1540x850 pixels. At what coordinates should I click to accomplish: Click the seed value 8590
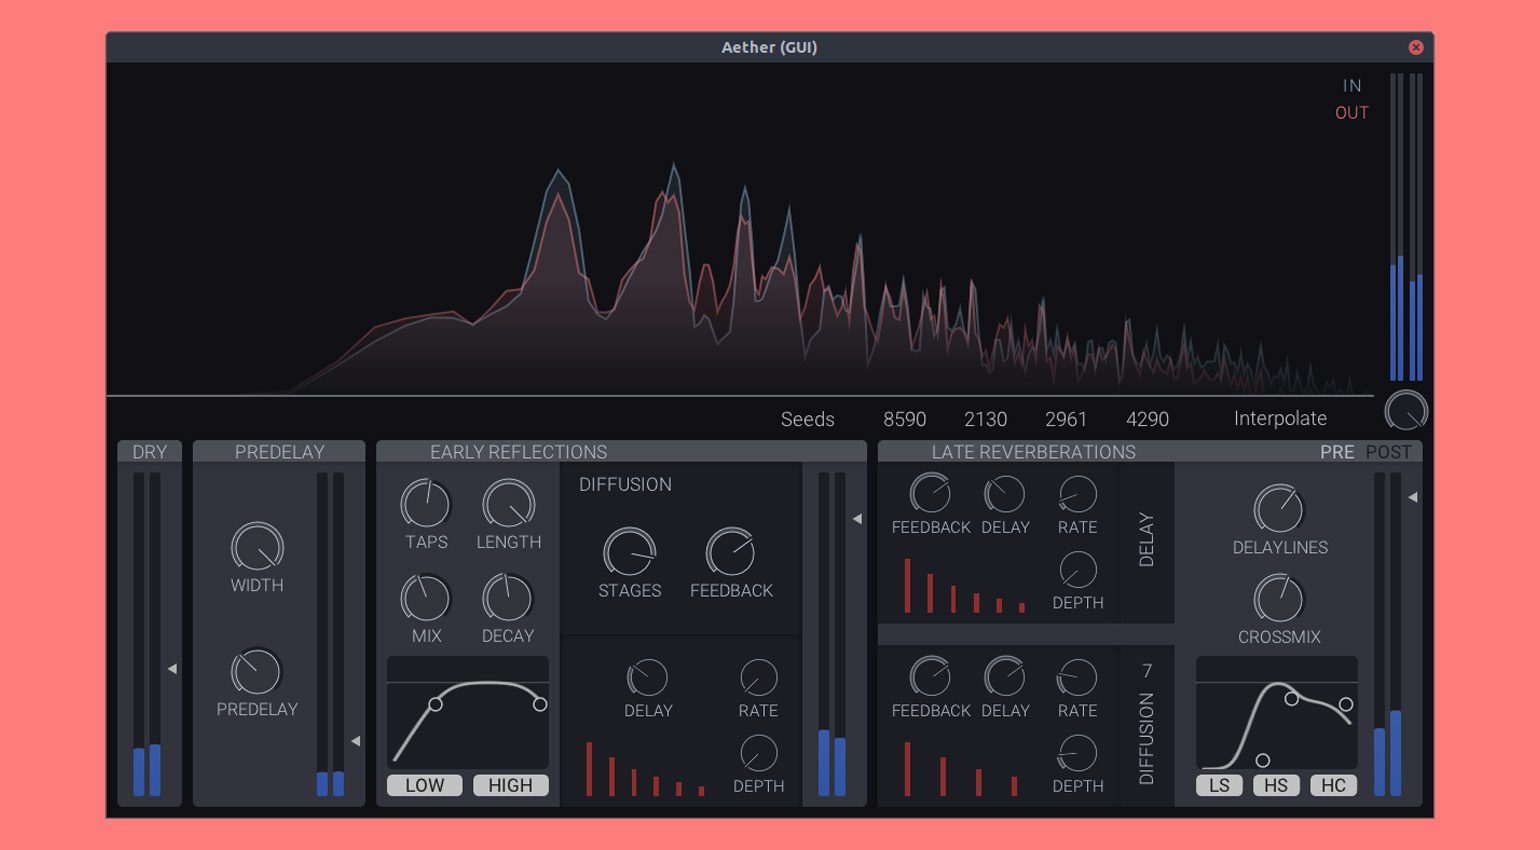click(x=905, y=419)
